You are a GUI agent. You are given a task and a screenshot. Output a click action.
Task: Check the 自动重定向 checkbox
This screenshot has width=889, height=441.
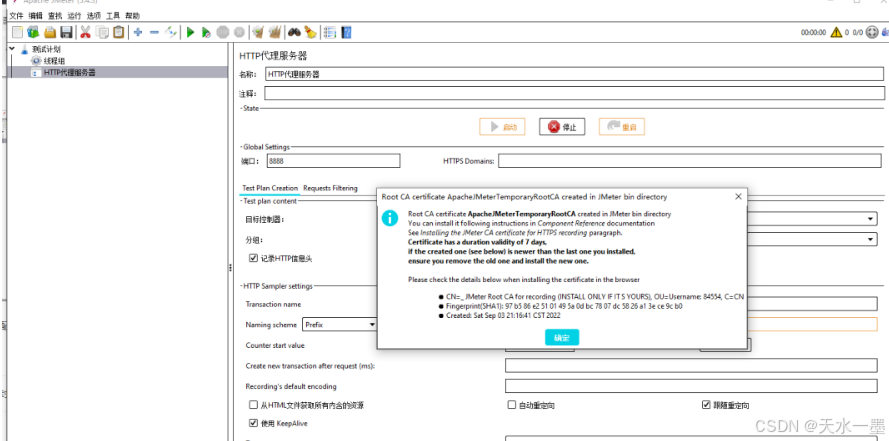click(x=512, y=405)
